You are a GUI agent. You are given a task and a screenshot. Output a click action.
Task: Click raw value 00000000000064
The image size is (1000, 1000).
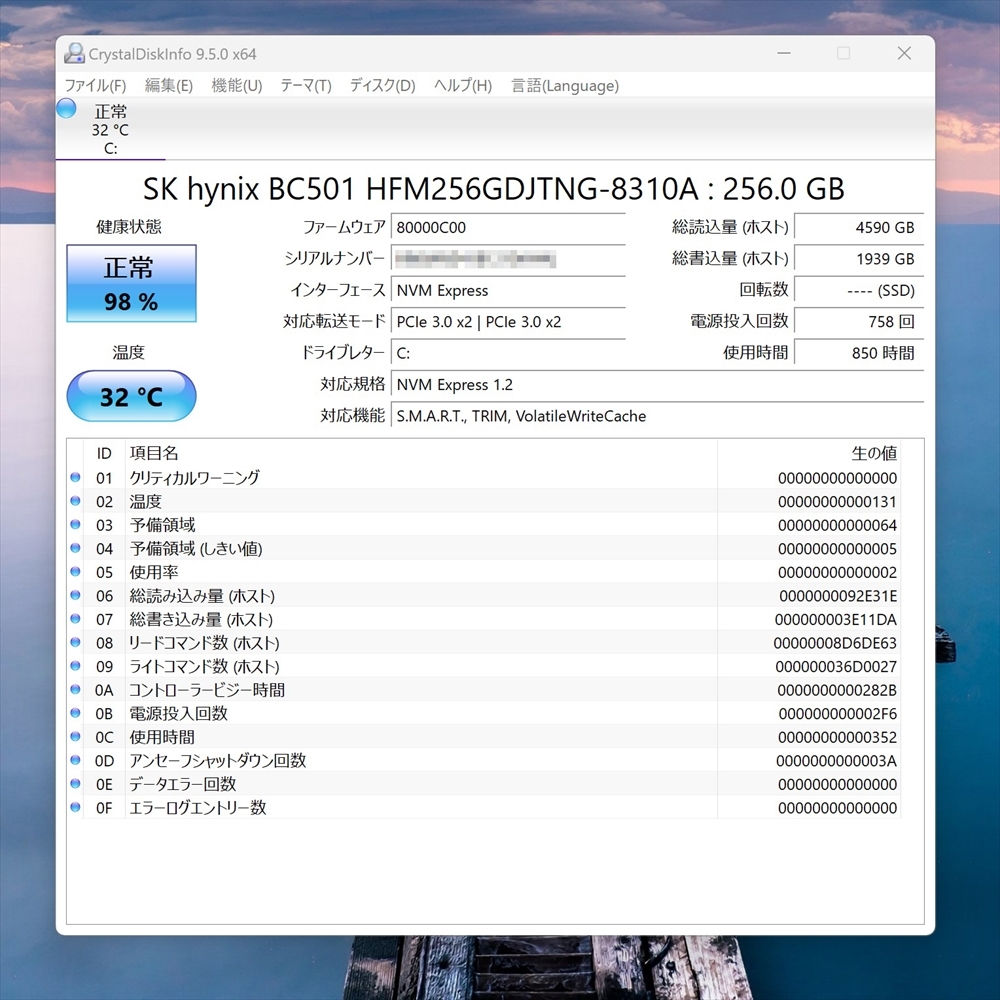tap(837, 526)
